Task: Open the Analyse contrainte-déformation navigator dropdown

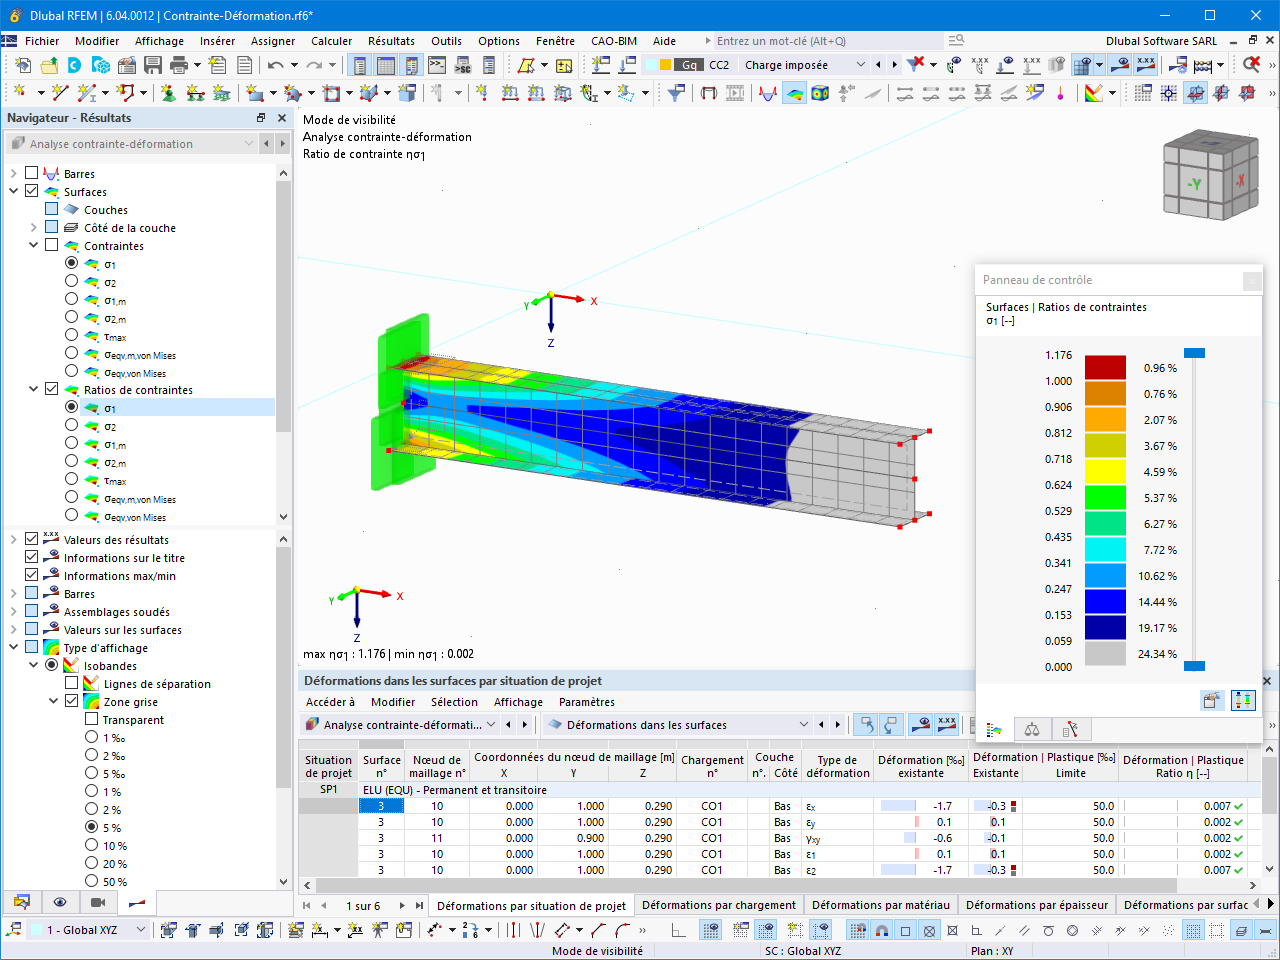Action: (x=249, y=144)
